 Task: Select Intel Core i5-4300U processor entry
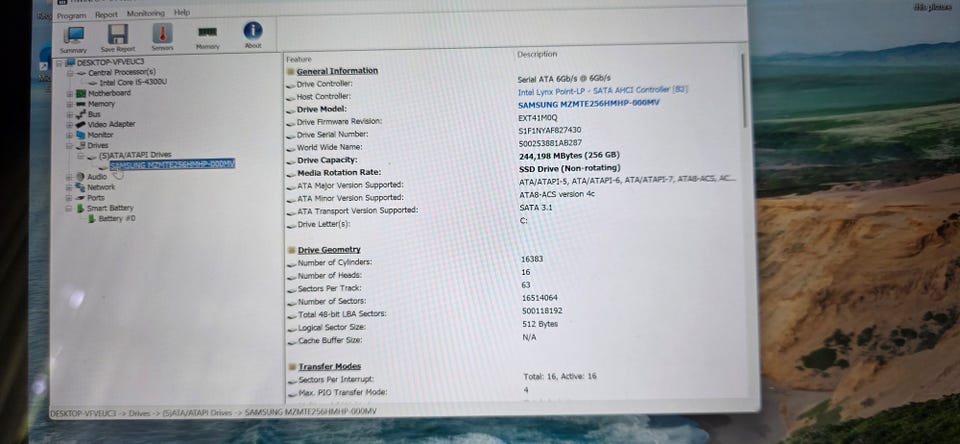pos(133,83)
